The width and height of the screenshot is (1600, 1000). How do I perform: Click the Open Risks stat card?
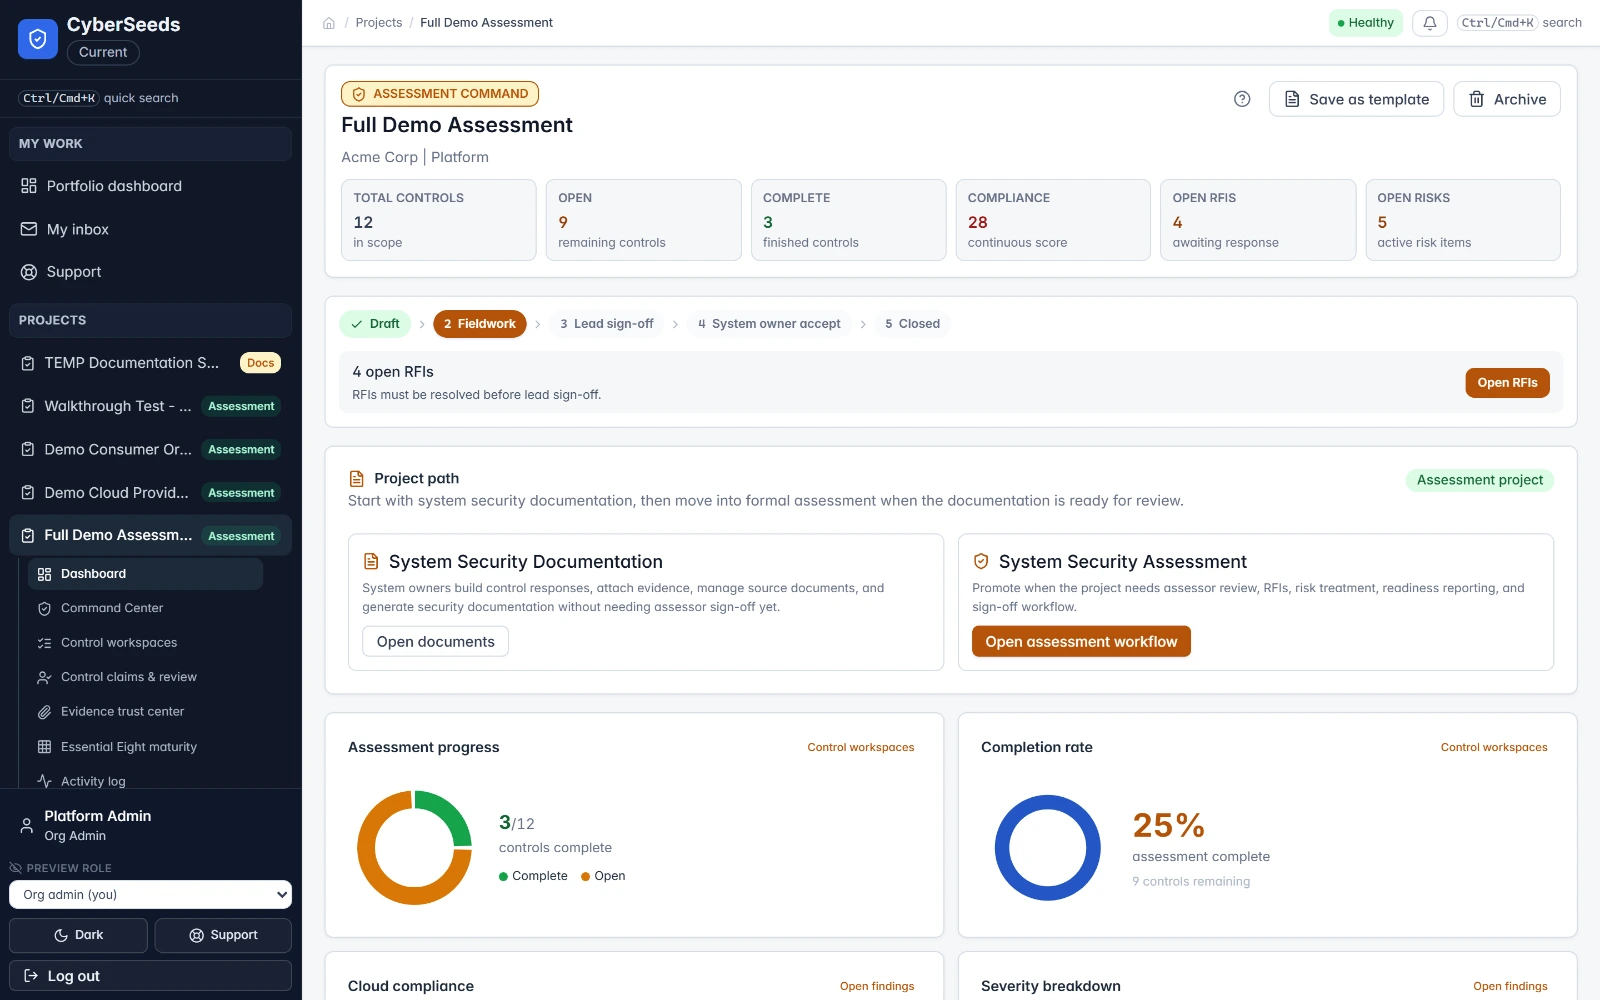1463,220
